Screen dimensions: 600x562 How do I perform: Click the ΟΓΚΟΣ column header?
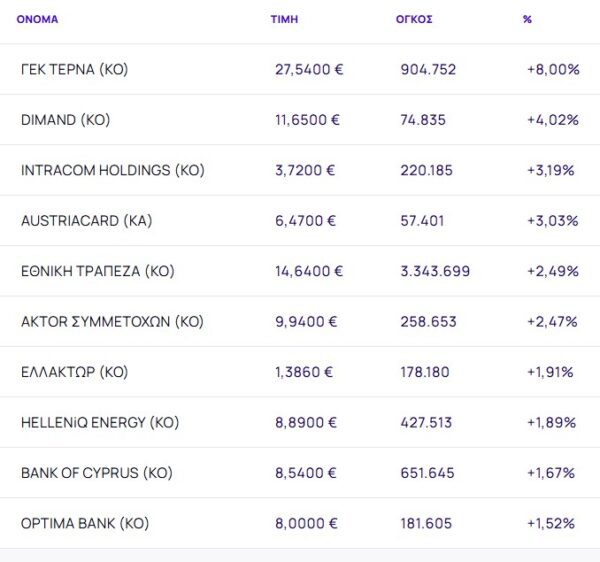pos(414,19)
